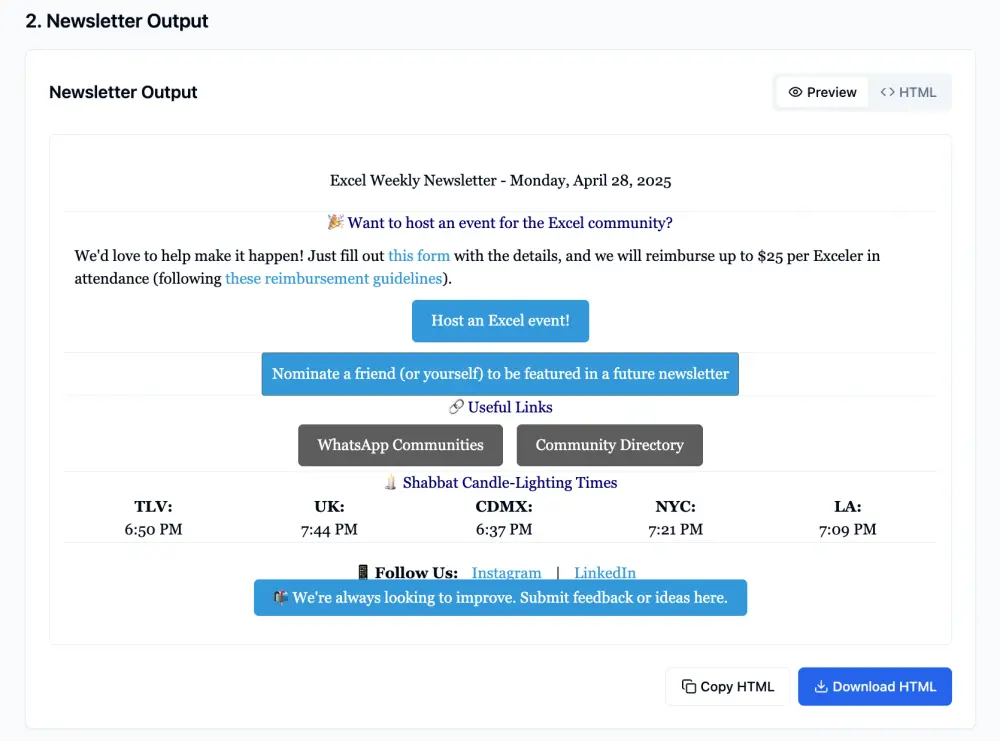
Task: Switch to the HTML tab
Action: coord(908,92)
